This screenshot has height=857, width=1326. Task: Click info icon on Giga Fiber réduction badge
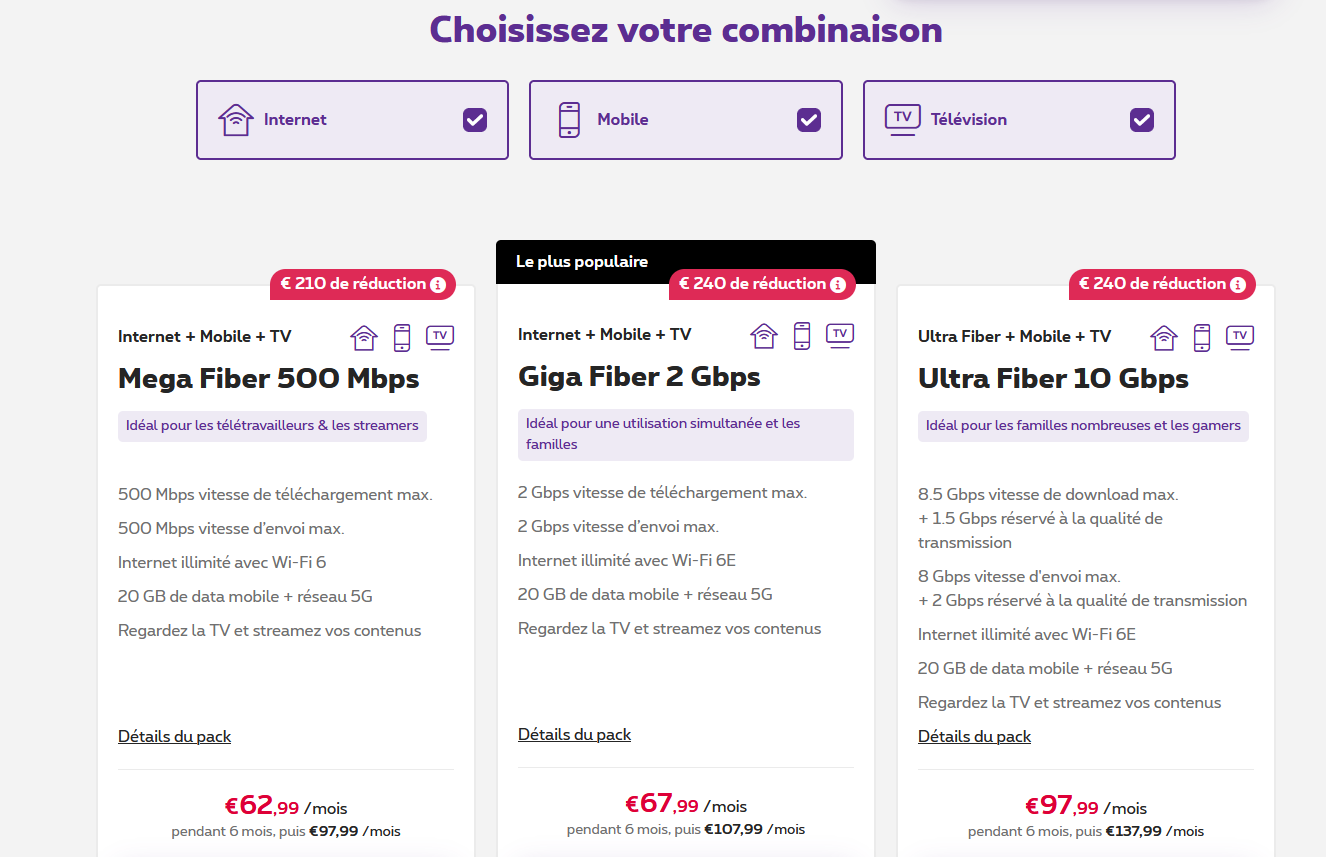(838, 285)
